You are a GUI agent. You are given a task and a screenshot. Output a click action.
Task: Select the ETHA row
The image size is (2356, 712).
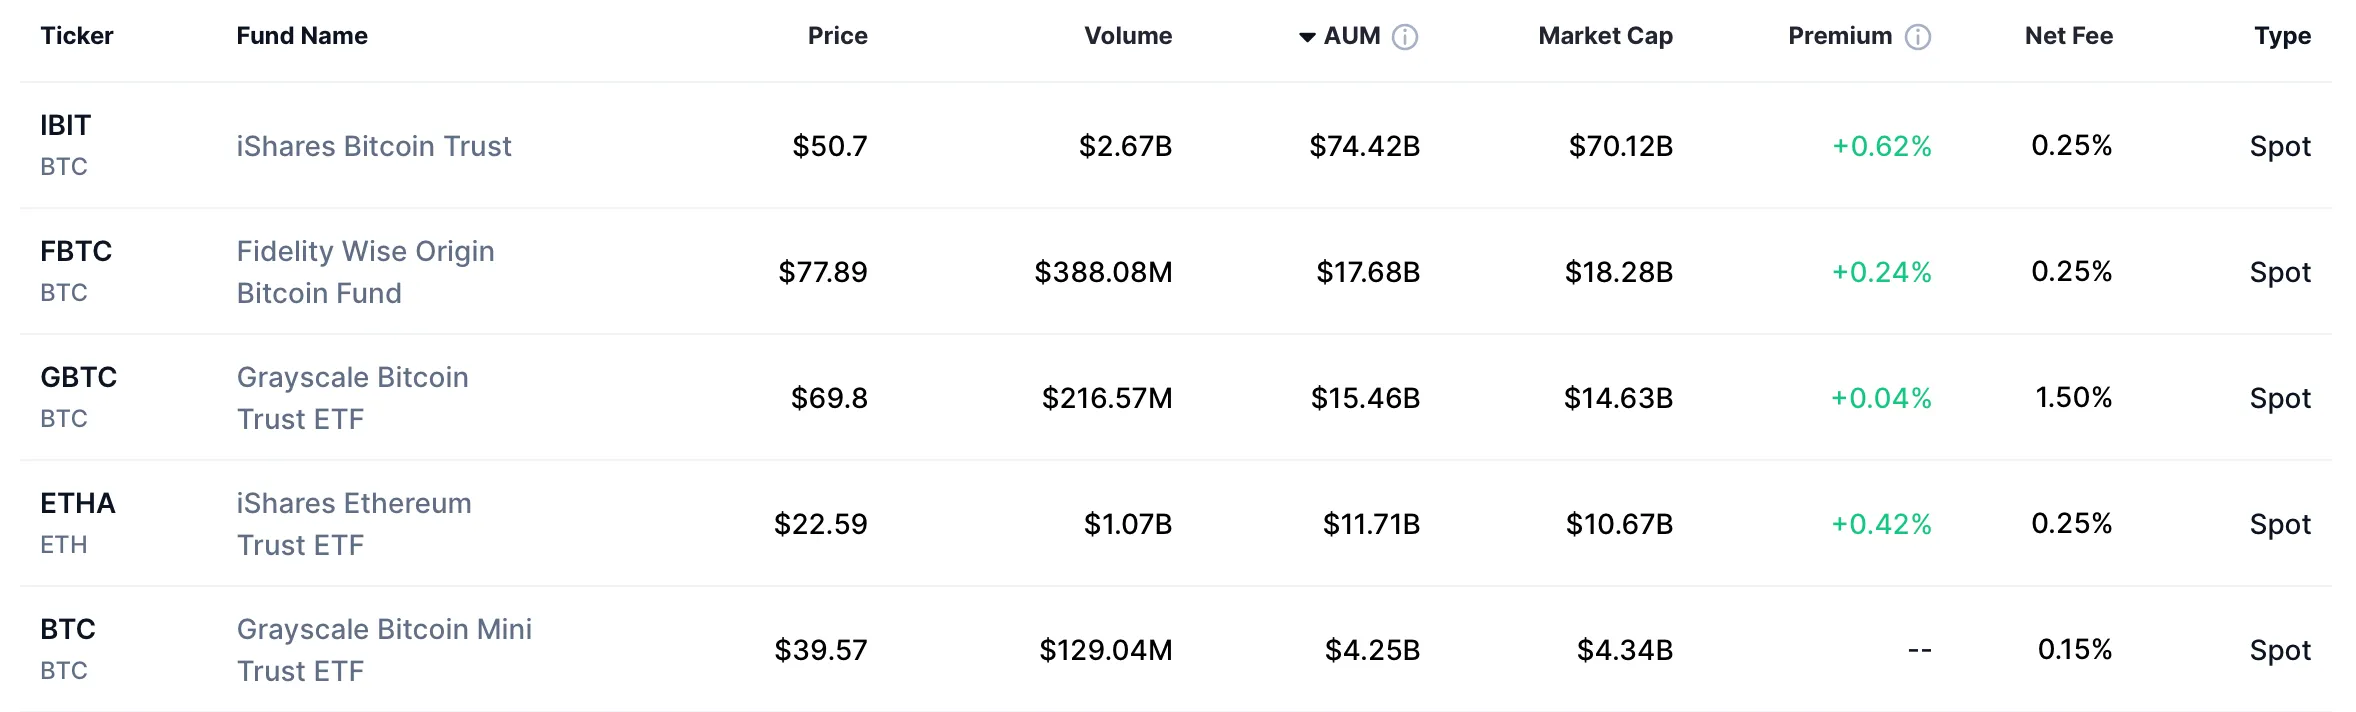pyautogui.click(x=1178, y=524)
